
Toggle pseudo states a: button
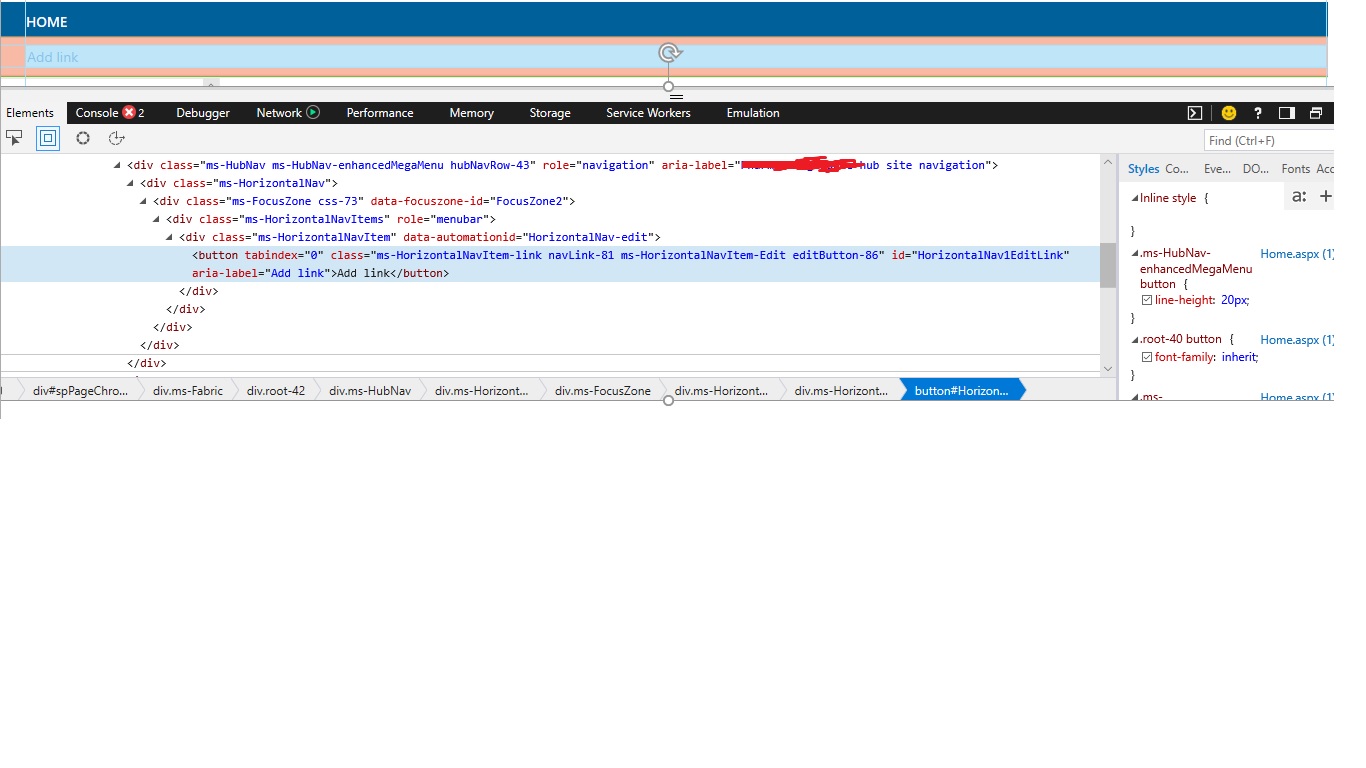(x=1299, y=196)
